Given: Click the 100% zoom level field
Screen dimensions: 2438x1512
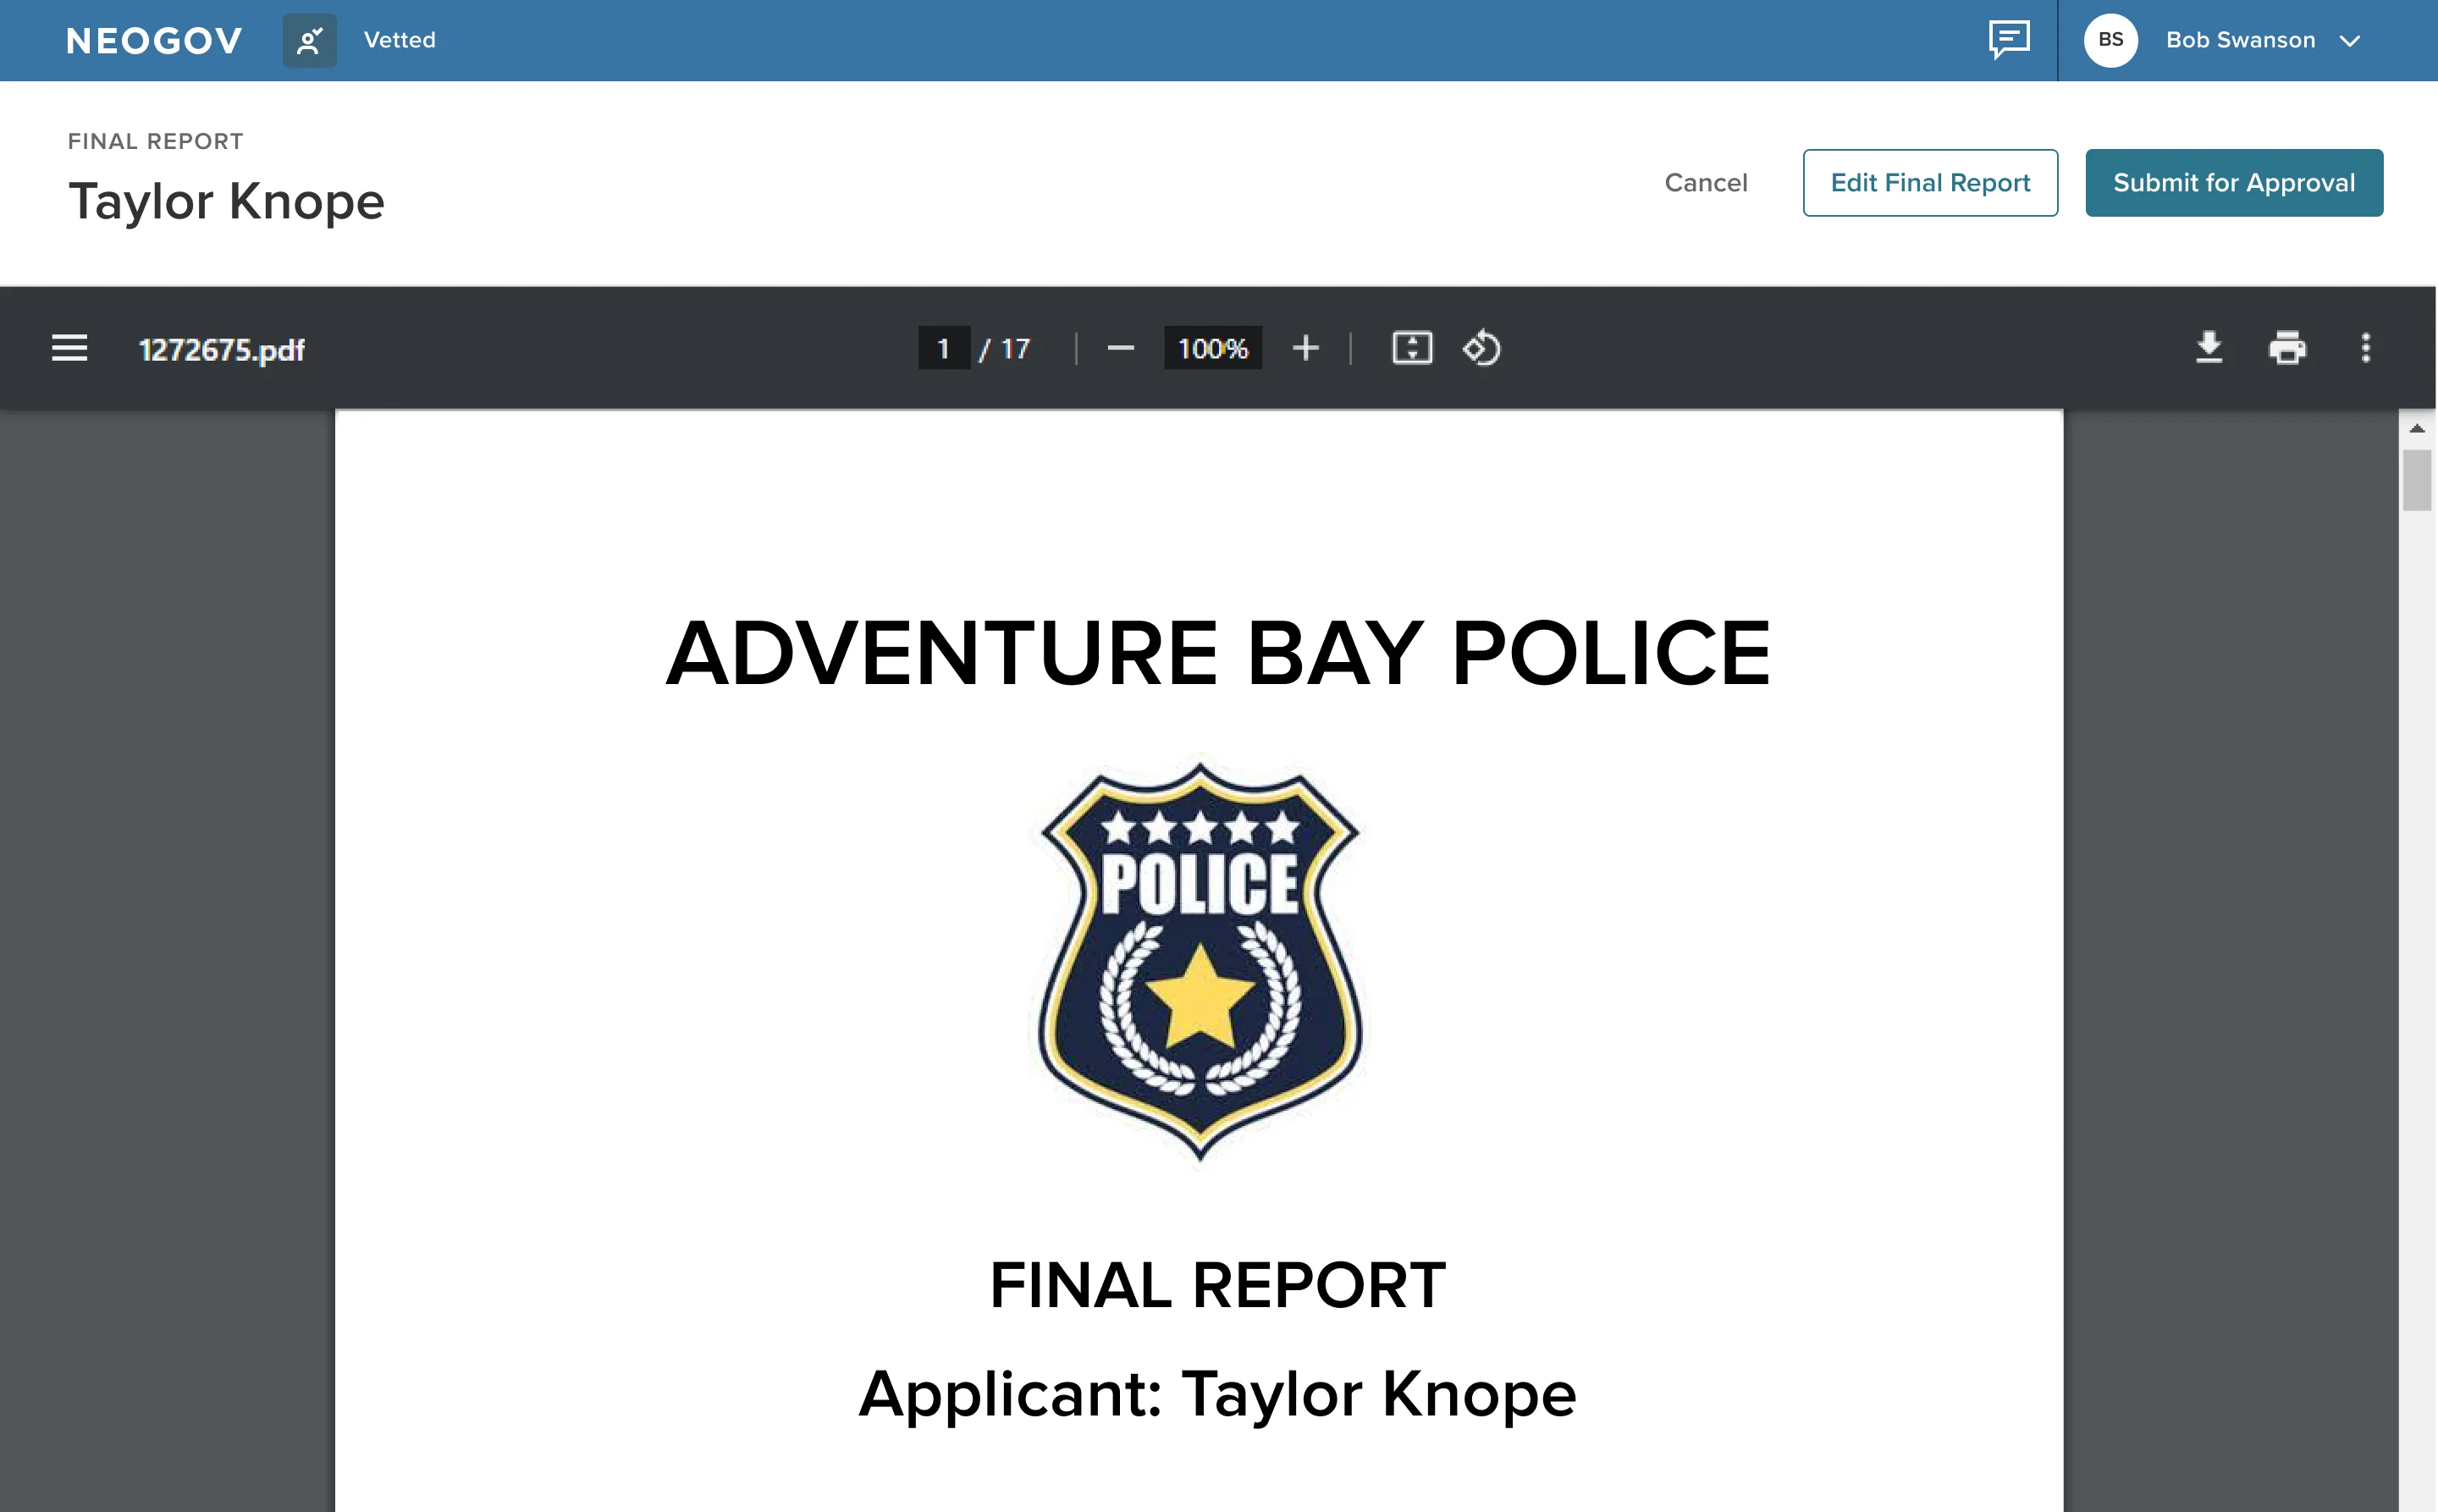Looking at the screenshot, I should click(x=1213, y=348).
